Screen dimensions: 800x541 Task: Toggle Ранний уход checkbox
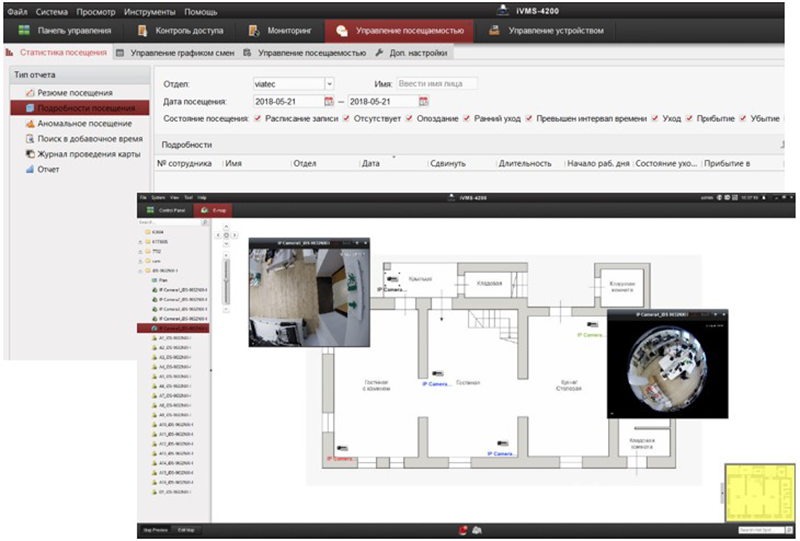(466, 118)
